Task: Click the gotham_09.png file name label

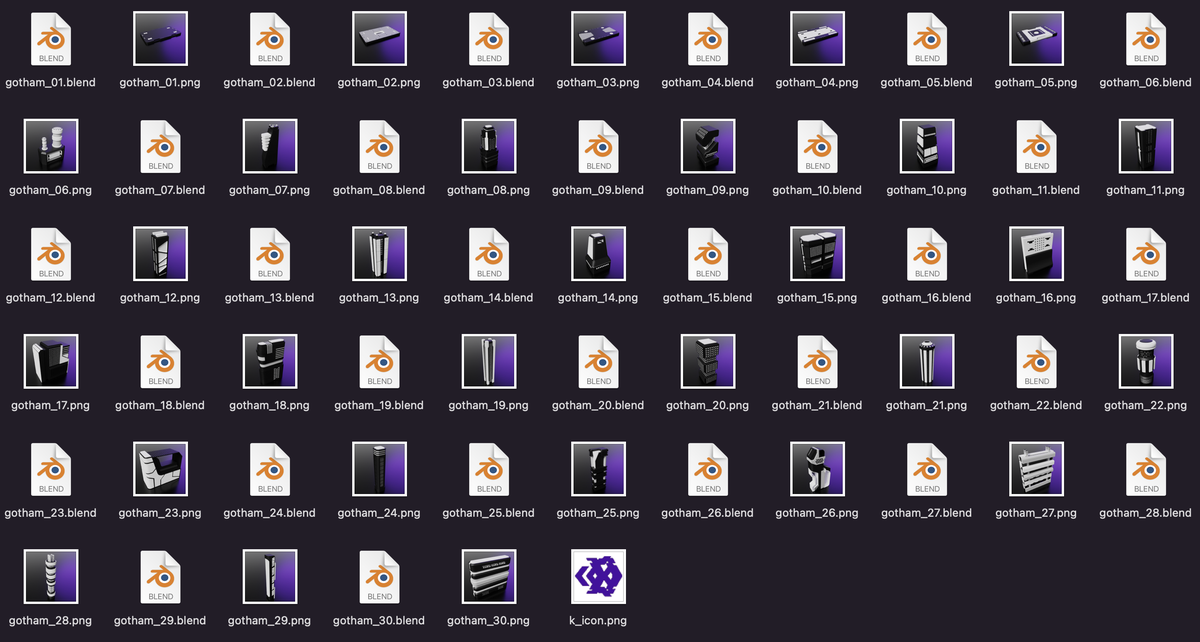Action: coord(707,190)
